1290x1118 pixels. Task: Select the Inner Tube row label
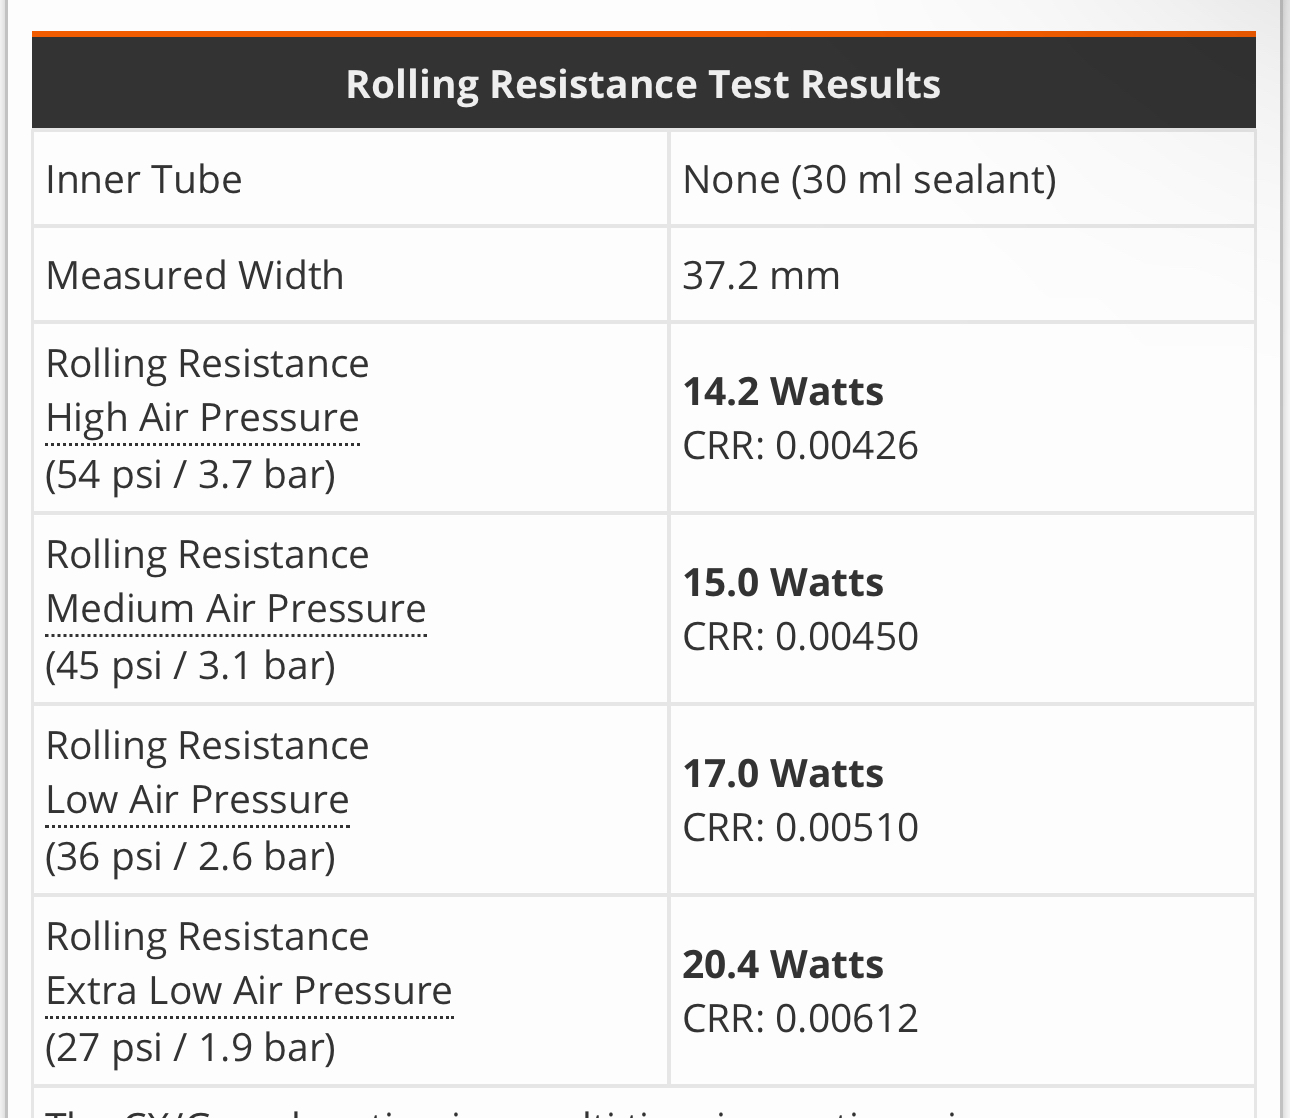pos(144,180)
